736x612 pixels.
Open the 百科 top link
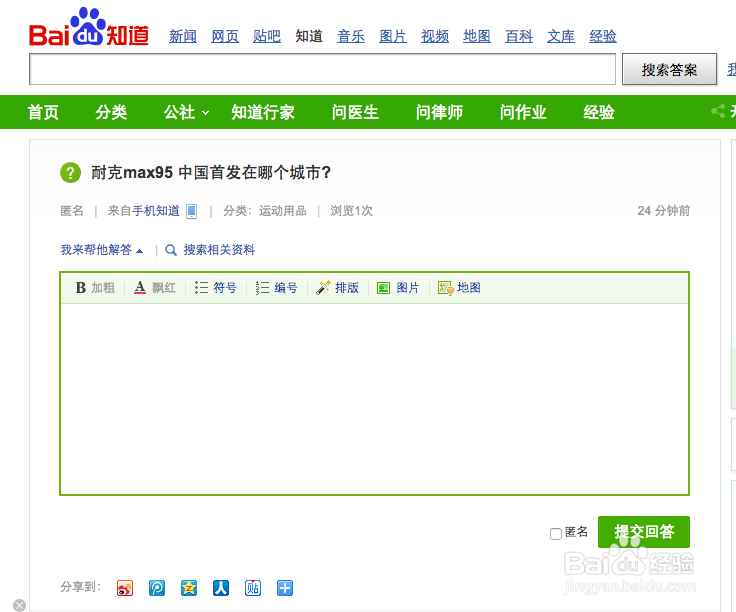[x=519, y=36]
